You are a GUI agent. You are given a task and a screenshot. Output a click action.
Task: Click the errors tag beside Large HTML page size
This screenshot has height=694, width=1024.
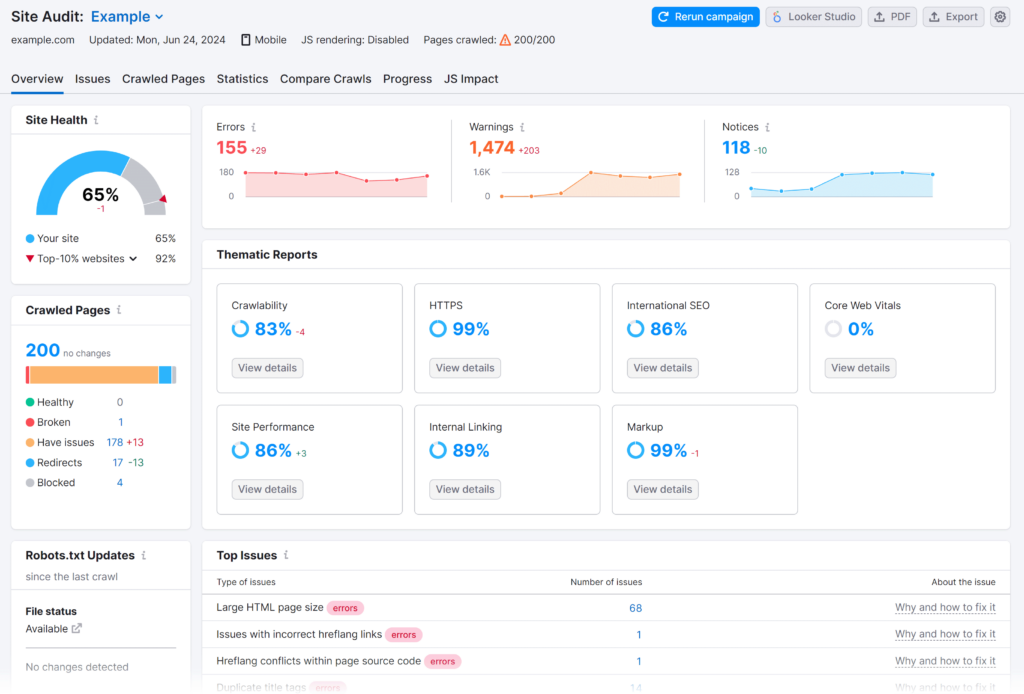345,608
